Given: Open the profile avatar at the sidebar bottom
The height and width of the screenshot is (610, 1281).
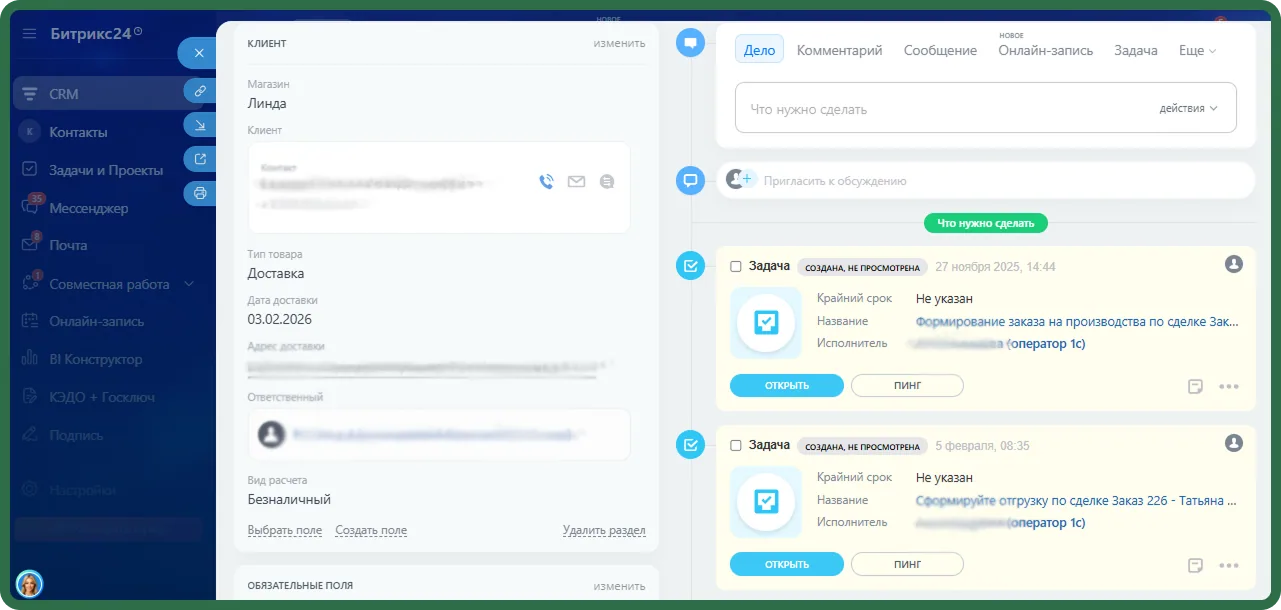Looking at the screenshot, I should (x=29, y=583).
